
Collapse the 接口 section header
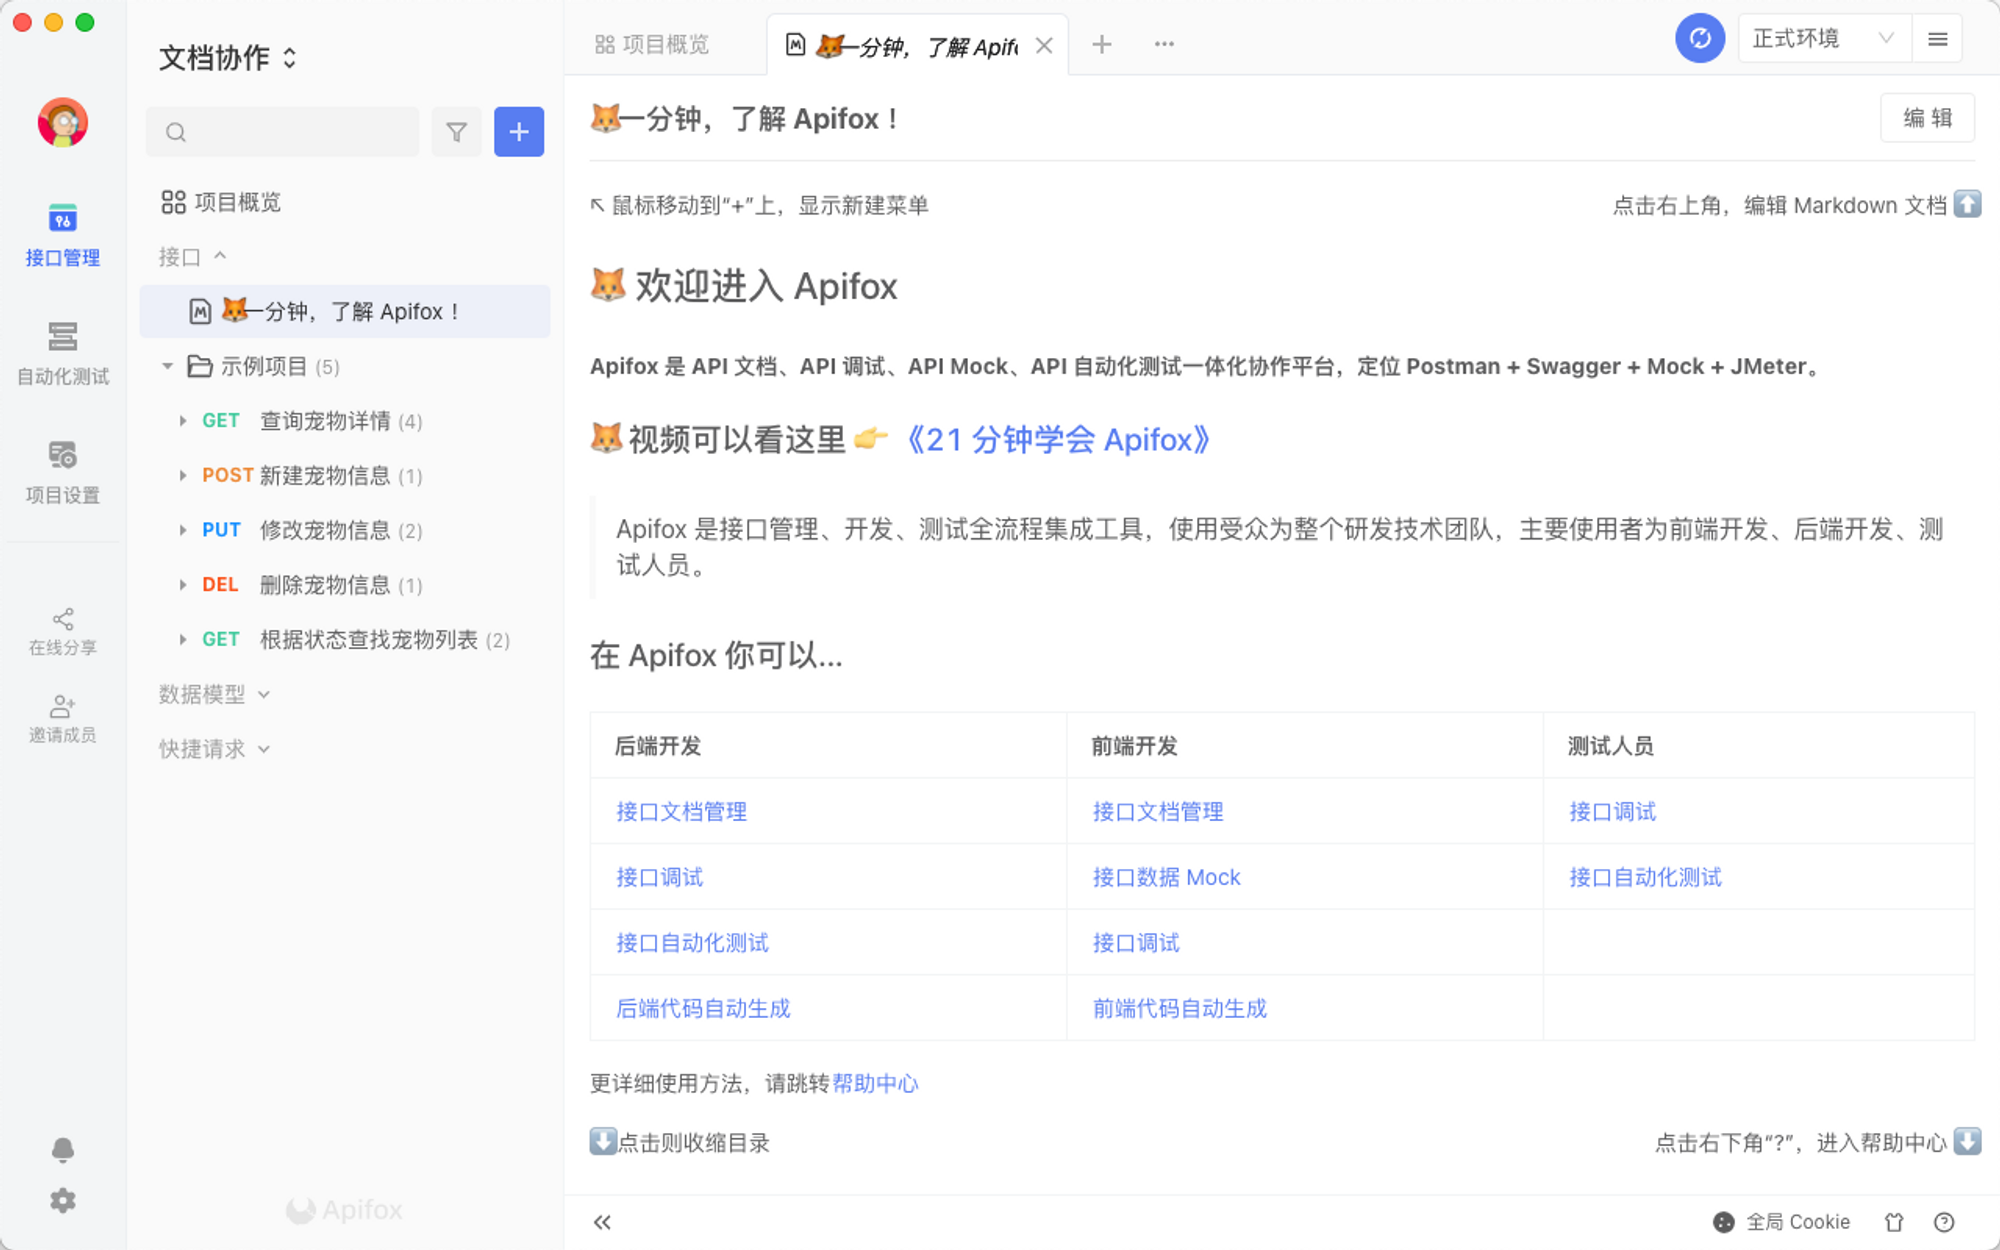[x=193, y=257]
